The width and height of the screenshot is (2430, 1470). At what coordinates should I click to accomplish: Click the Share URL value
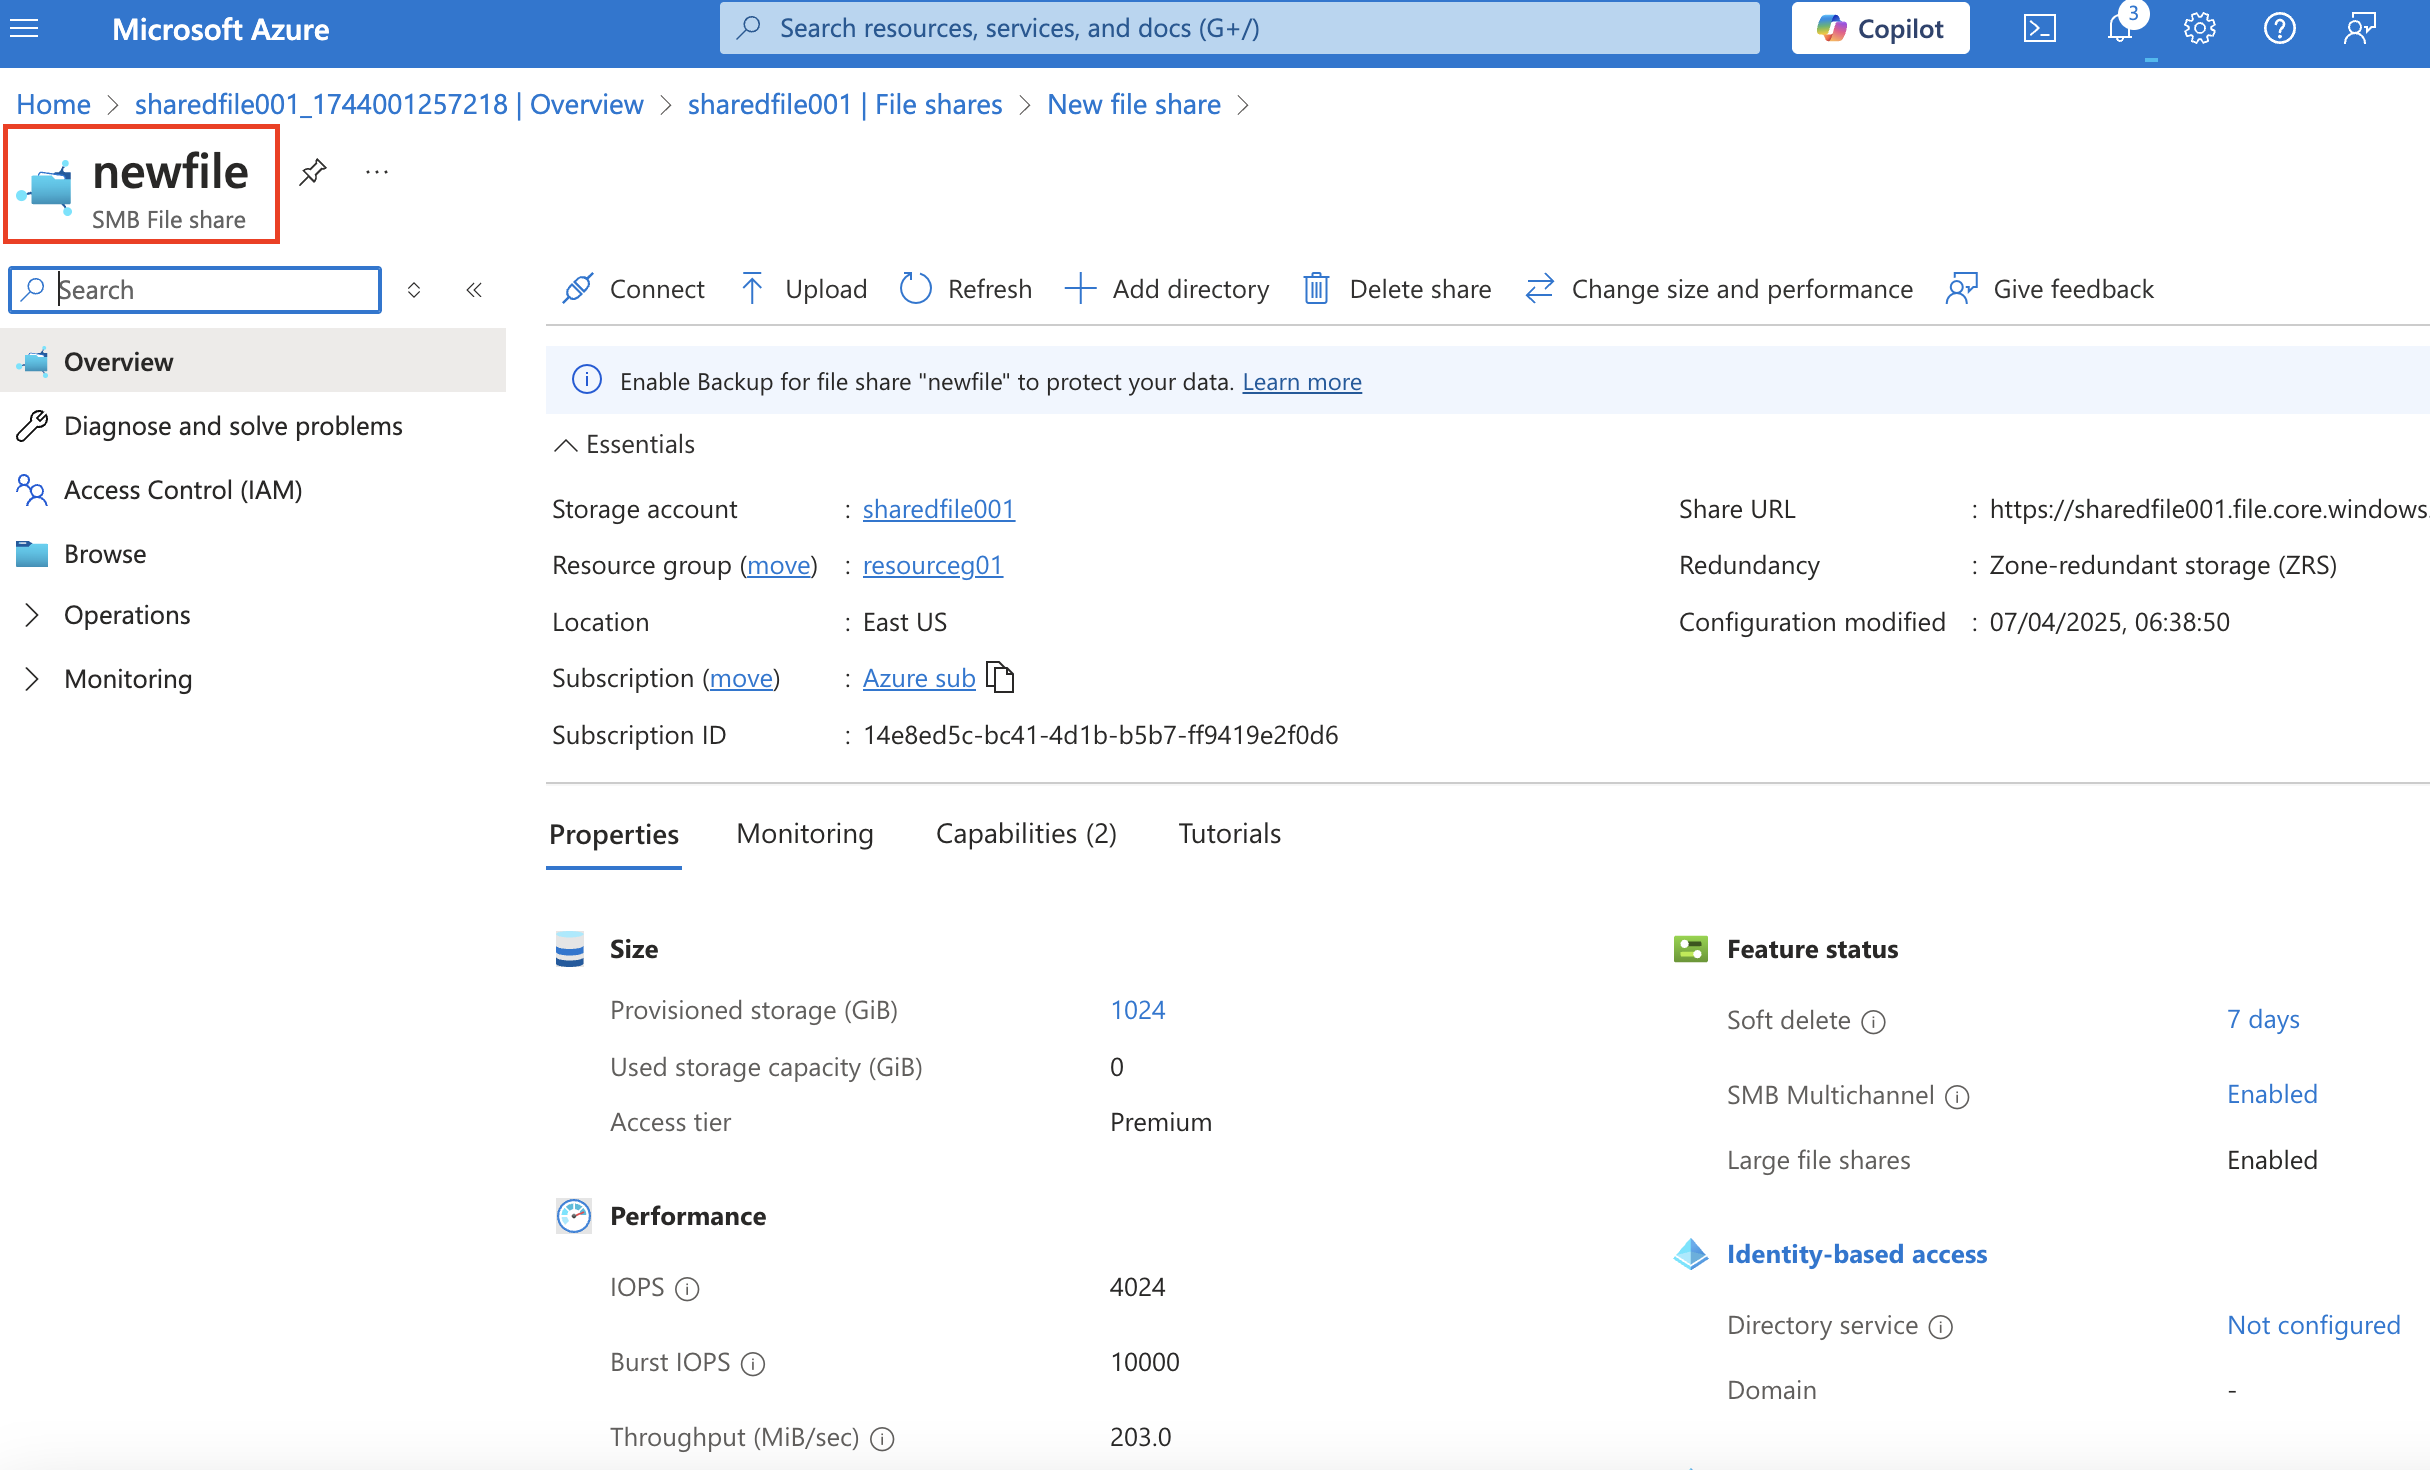(2209, 509)
